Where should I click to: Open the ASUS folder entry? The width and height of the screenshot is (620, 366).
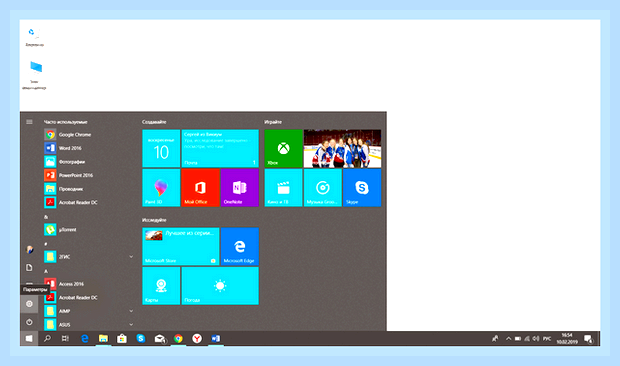pos(89,324)
